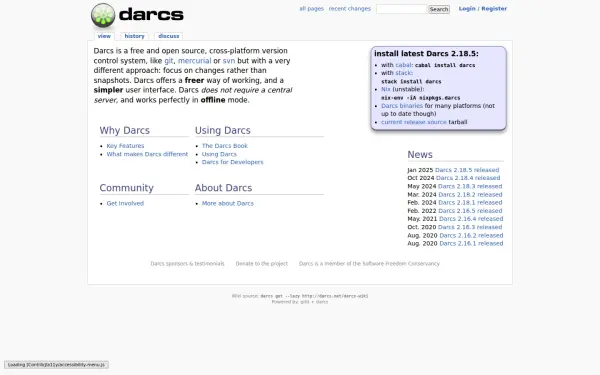600x375 pixels.
Task: Follow the 'mercurial' link in intro
Action: (194, 61)
